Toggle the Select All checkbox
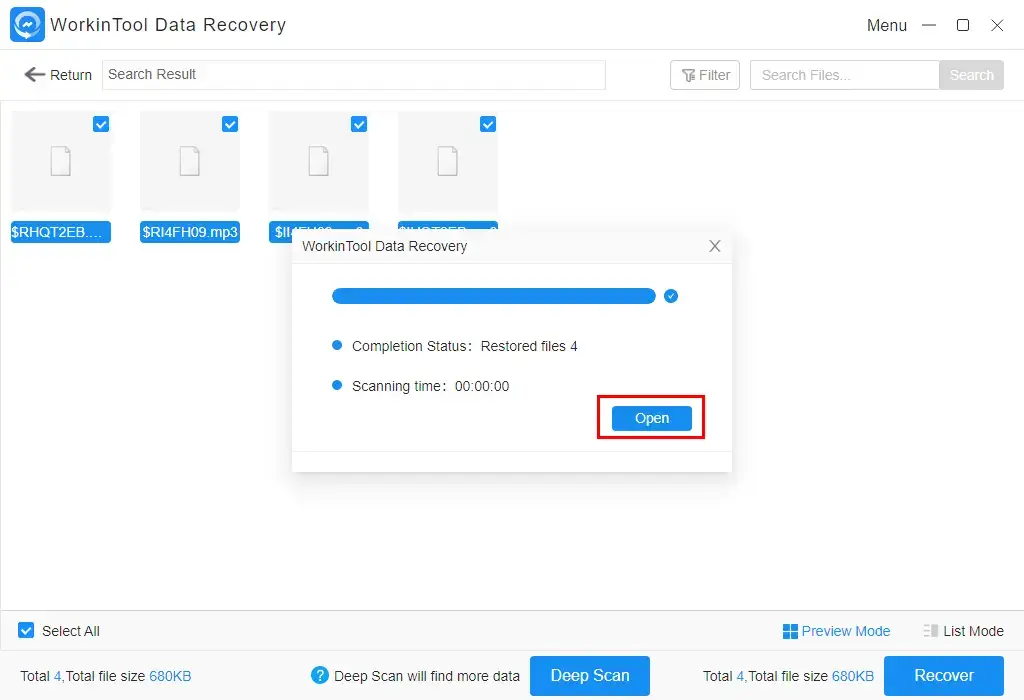Viewport: 1024px width, 700px height. [26, 631]
